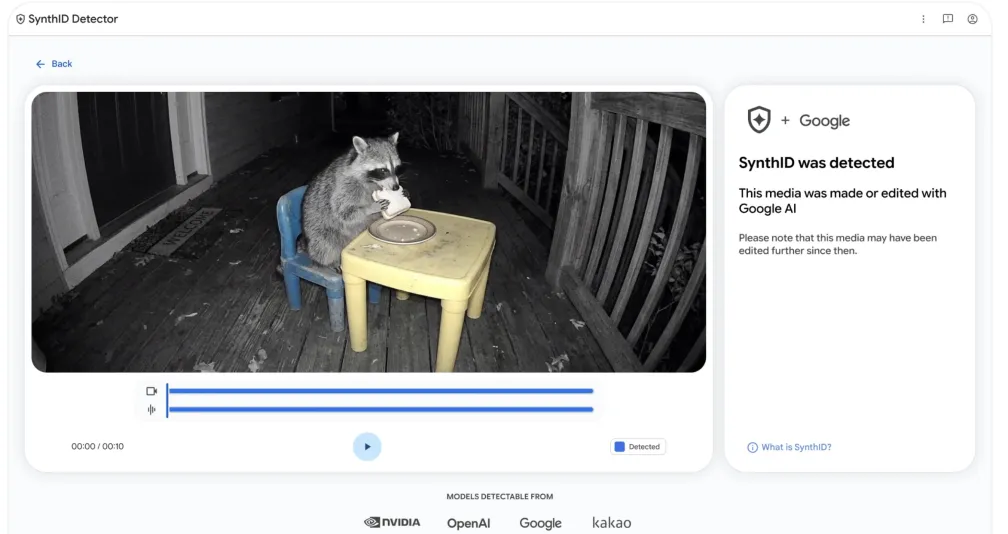Click the raccoon video preview
Image resolution: width=1008 pixels, height=534 pixels.
click(x=368, y=232)
